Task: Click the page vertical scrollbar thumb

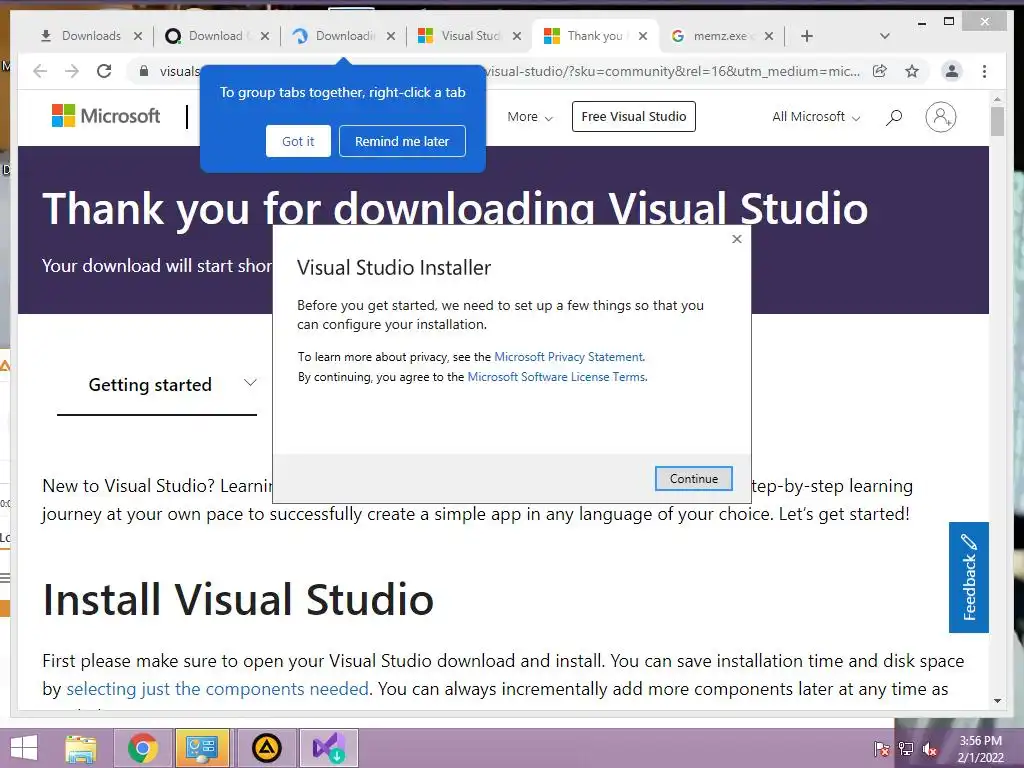Action: (x=997, y=121)
